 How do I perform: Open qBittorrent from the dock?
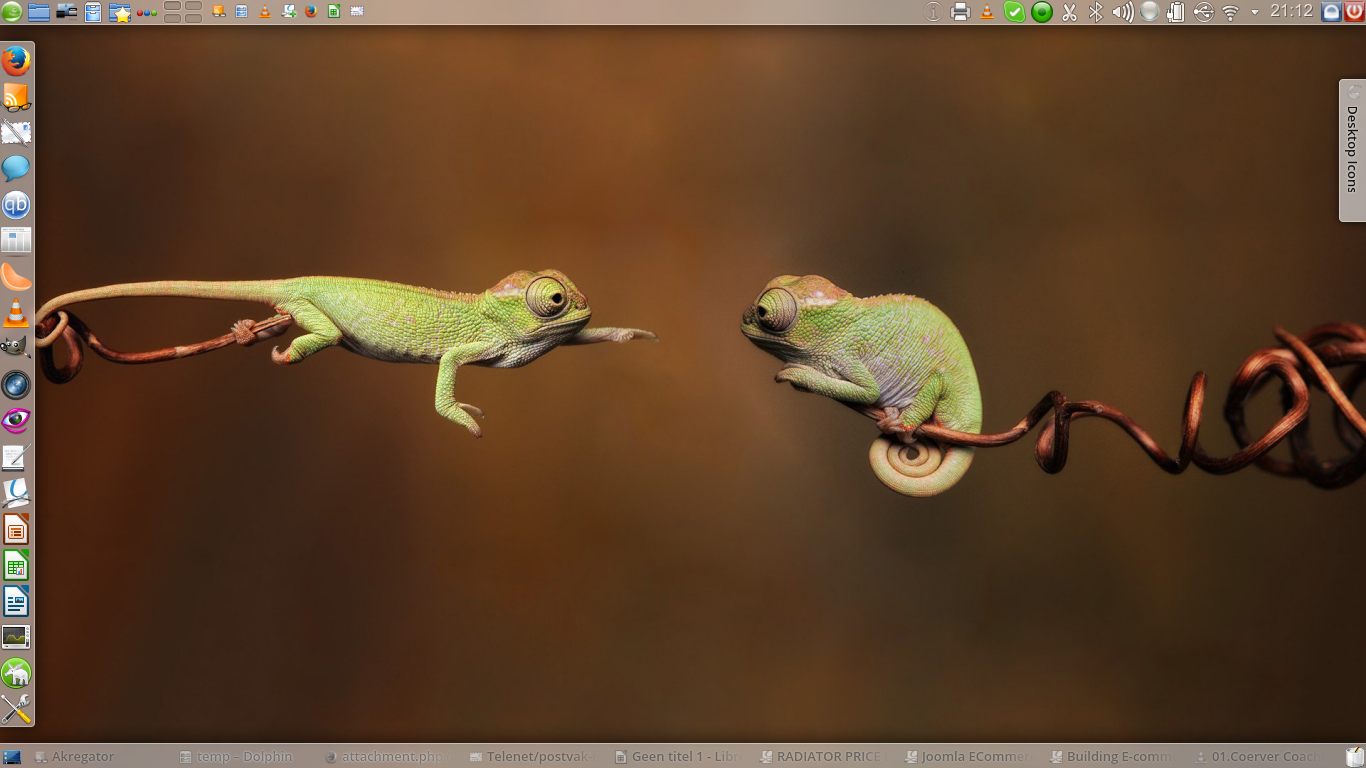pos(16,205)
